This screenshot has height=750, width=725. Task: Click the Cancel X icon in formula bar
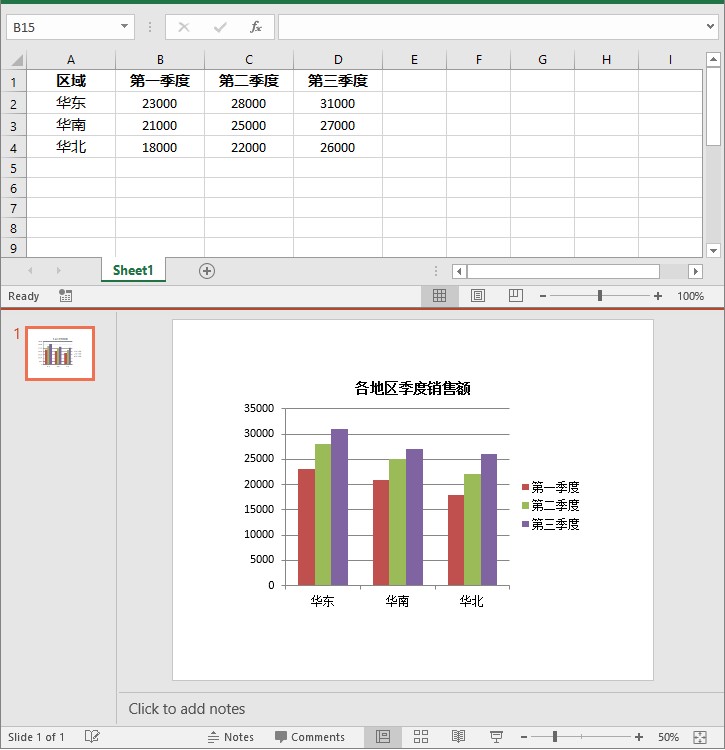click(184, 27)
